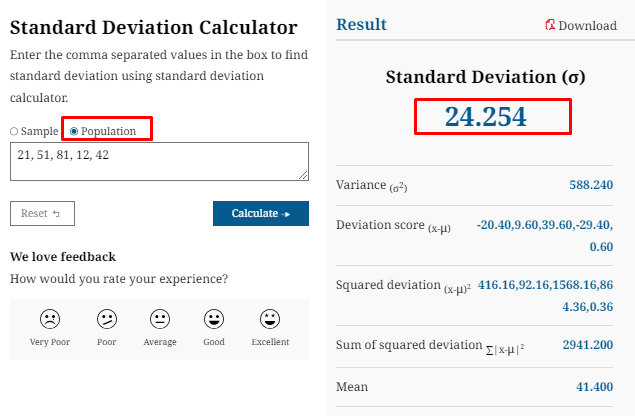
Task: Rate experience as Poor face
Action: pos(107,319)
